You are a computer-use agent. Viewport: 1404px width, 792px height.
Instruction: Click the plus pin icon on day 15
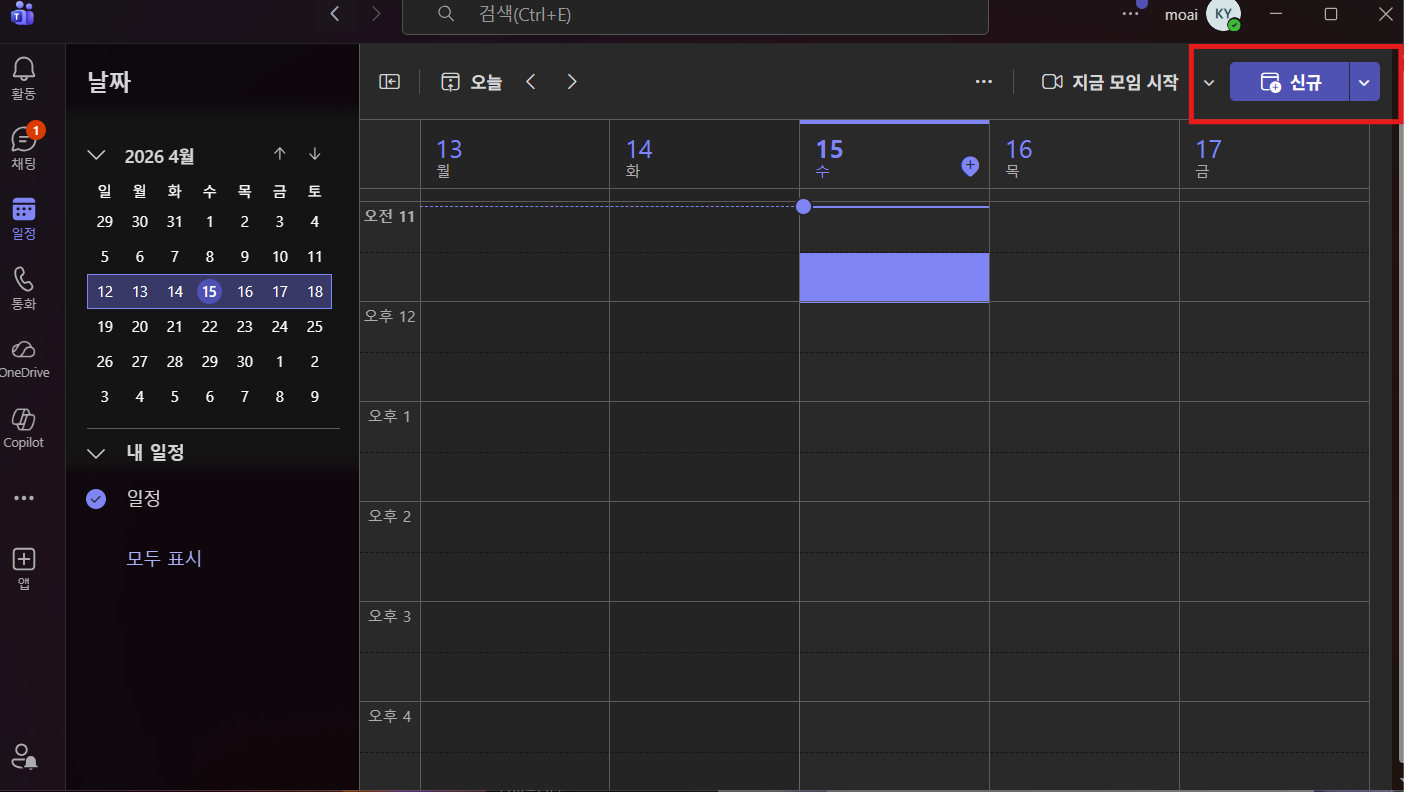point(969,167)
